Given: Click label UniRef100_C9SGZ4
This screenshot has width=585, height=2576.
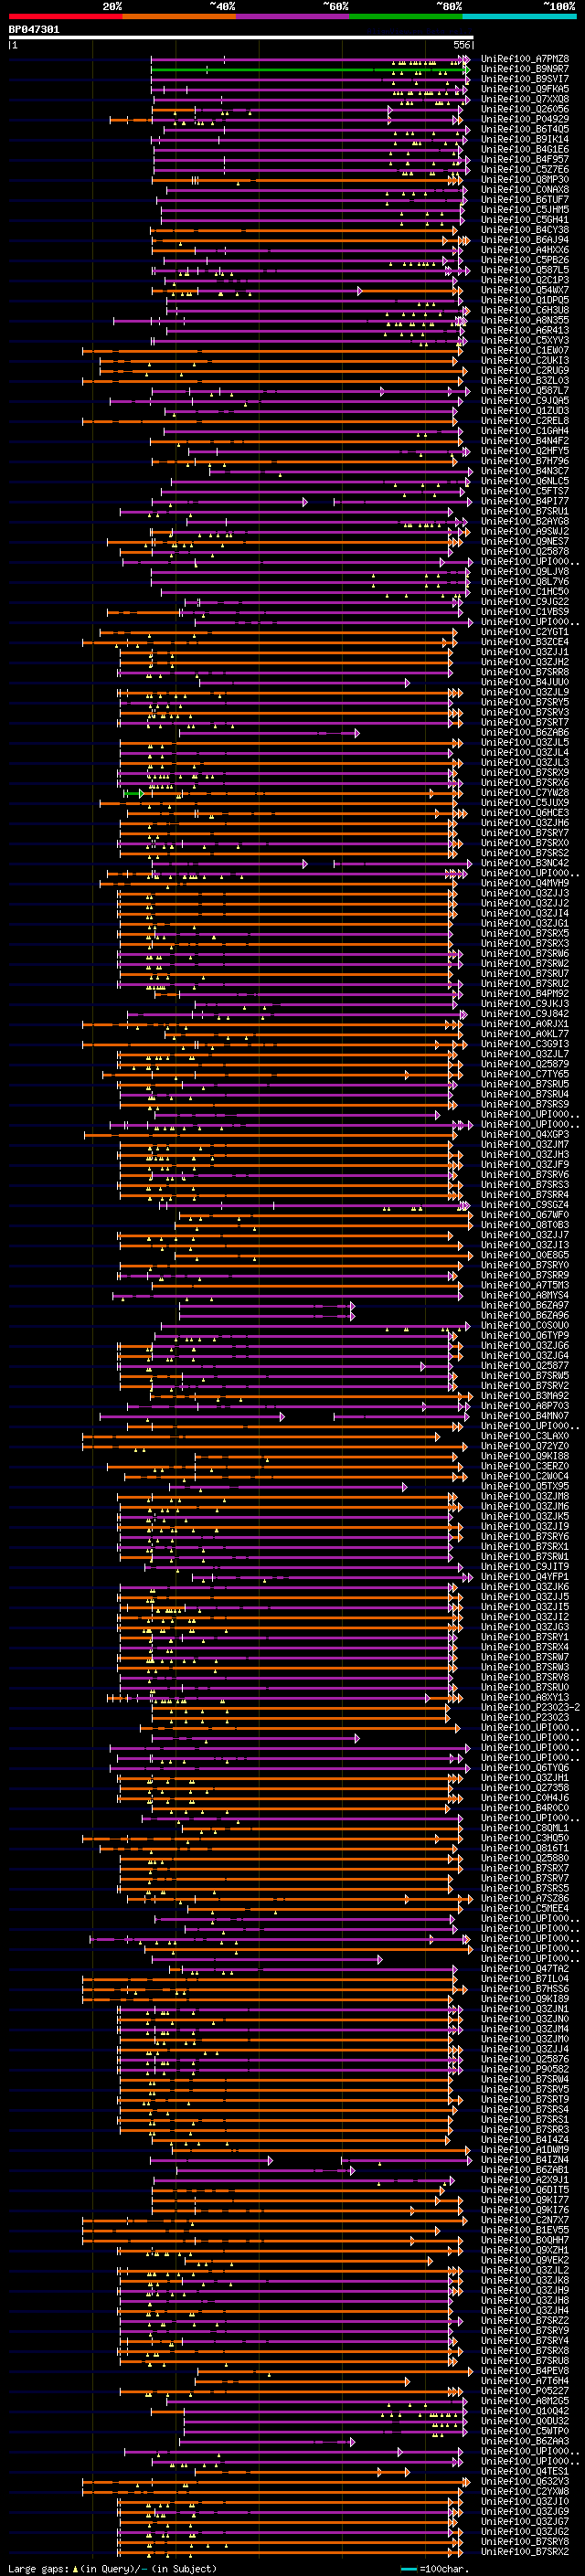Looking at the screenshot, I should coord(525,1204).
